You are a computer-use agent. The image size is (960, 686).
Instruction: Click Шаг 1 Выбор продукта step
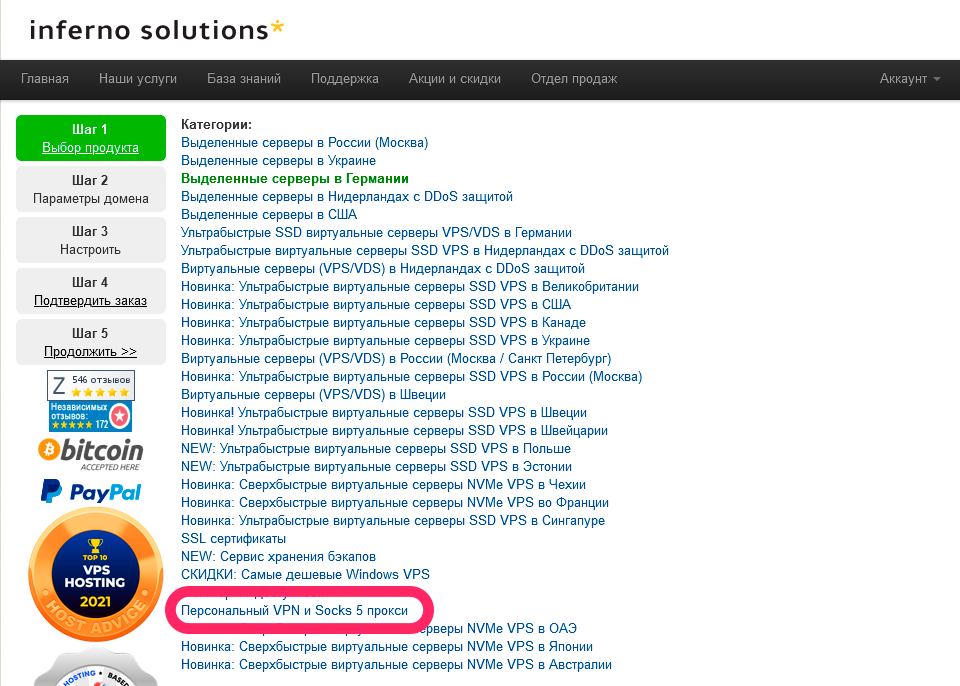point(91,138)
